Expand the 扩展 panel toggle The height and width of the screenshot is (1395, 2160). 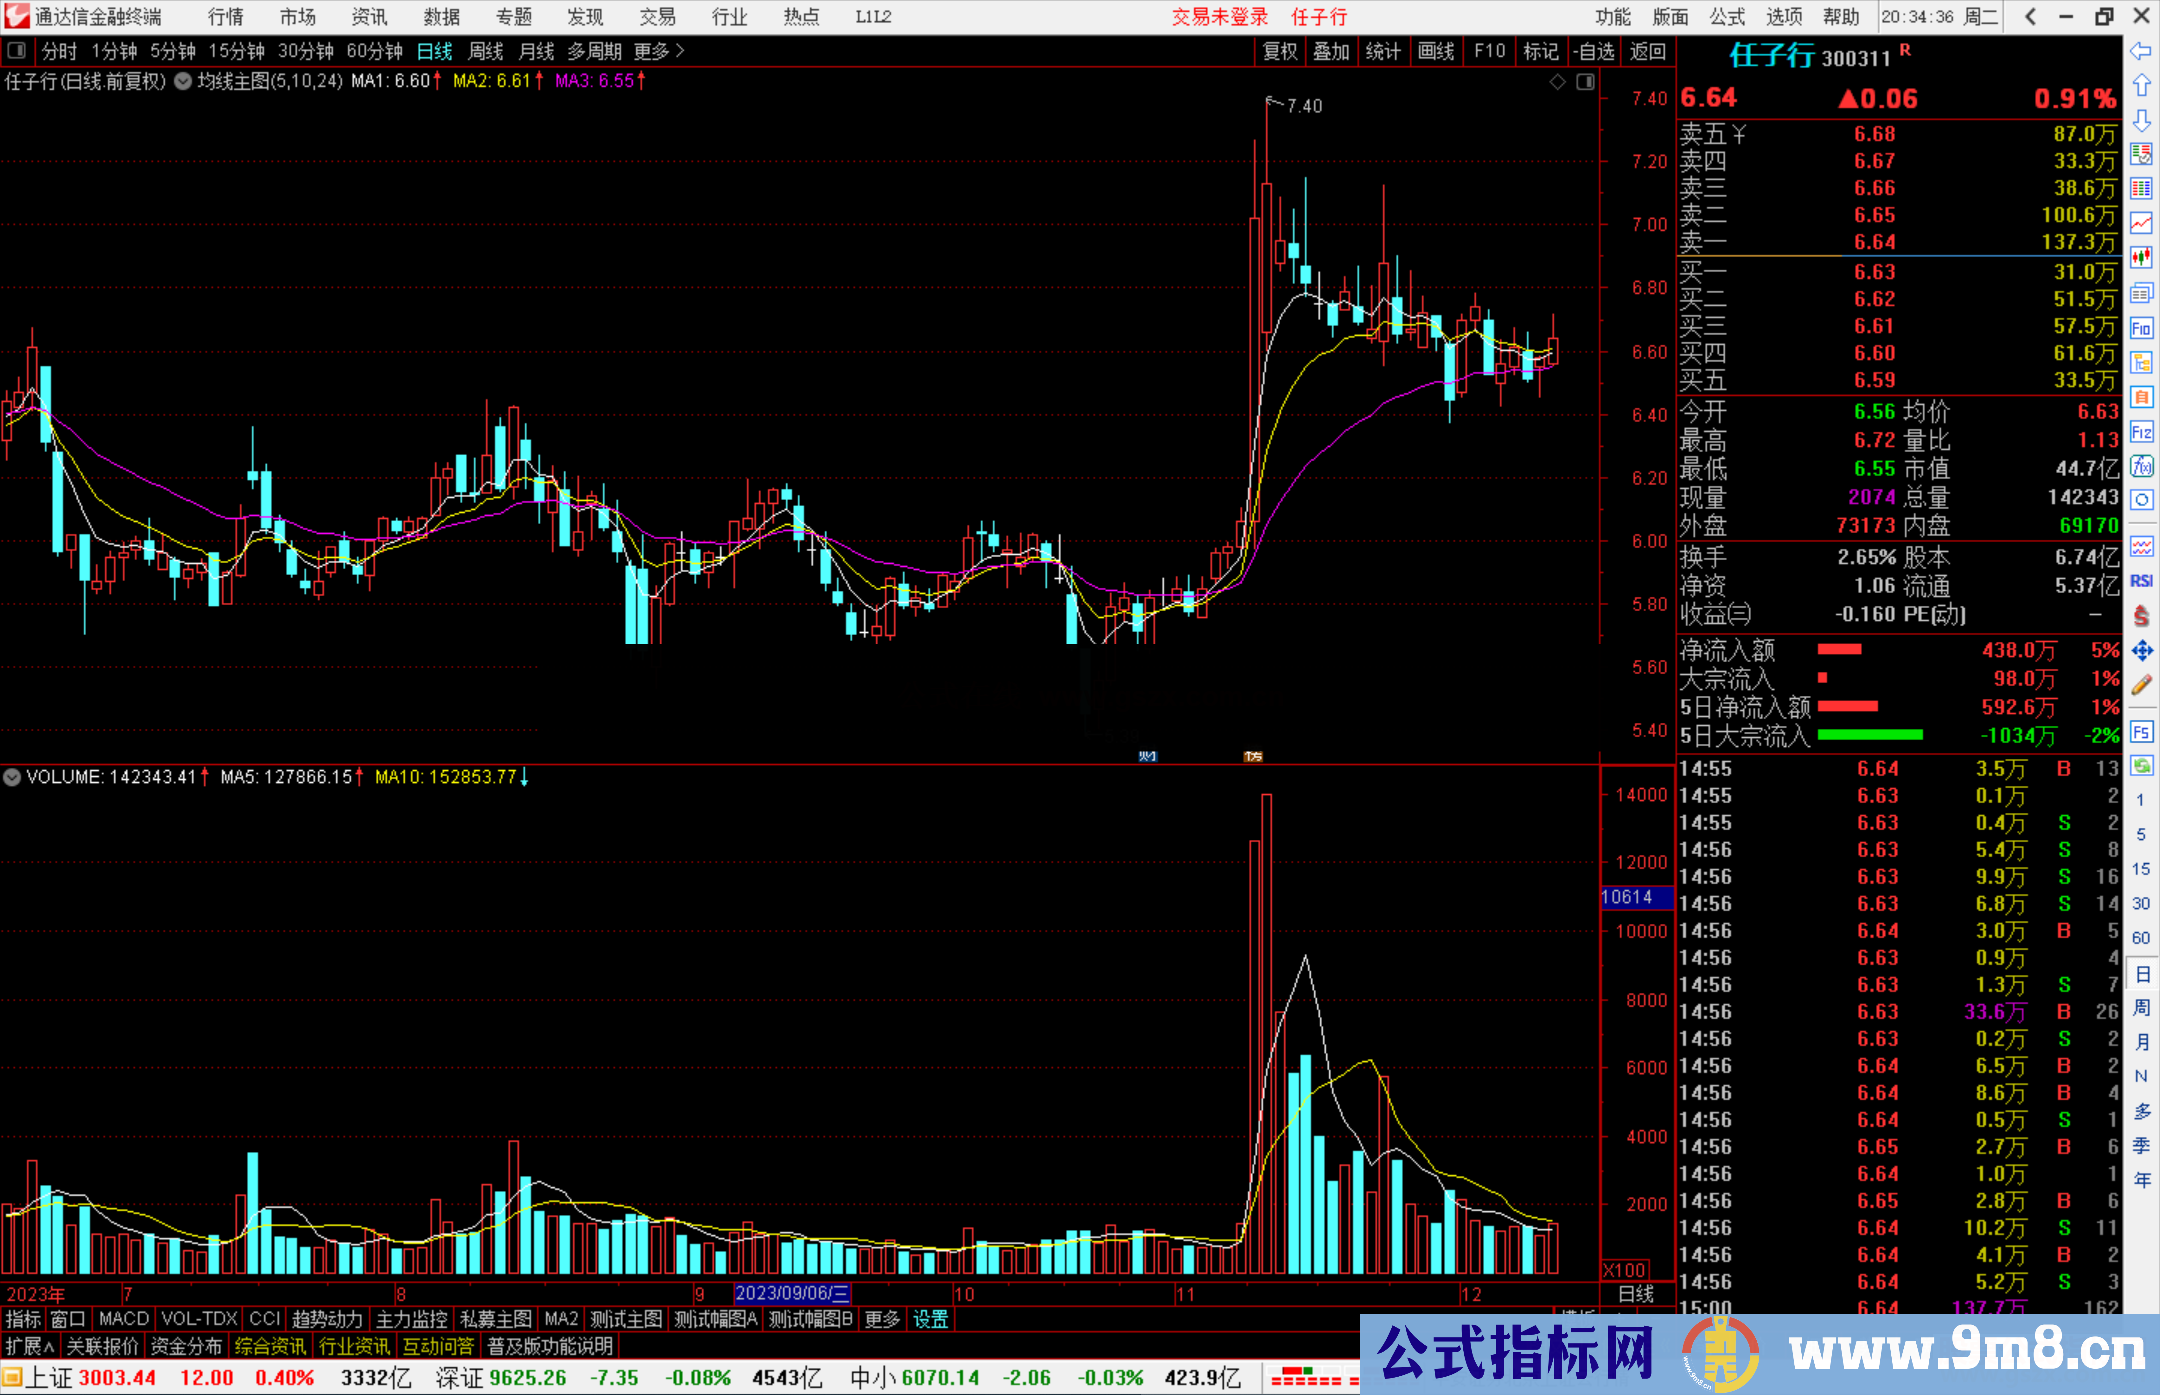30,1346
